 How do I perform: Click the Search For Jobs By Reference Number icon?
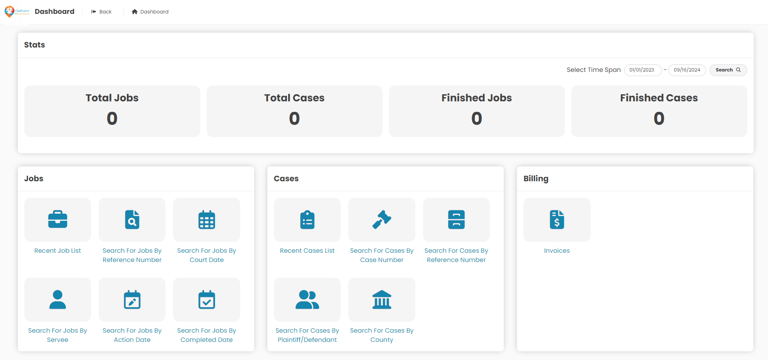click(x=132, y=219)
